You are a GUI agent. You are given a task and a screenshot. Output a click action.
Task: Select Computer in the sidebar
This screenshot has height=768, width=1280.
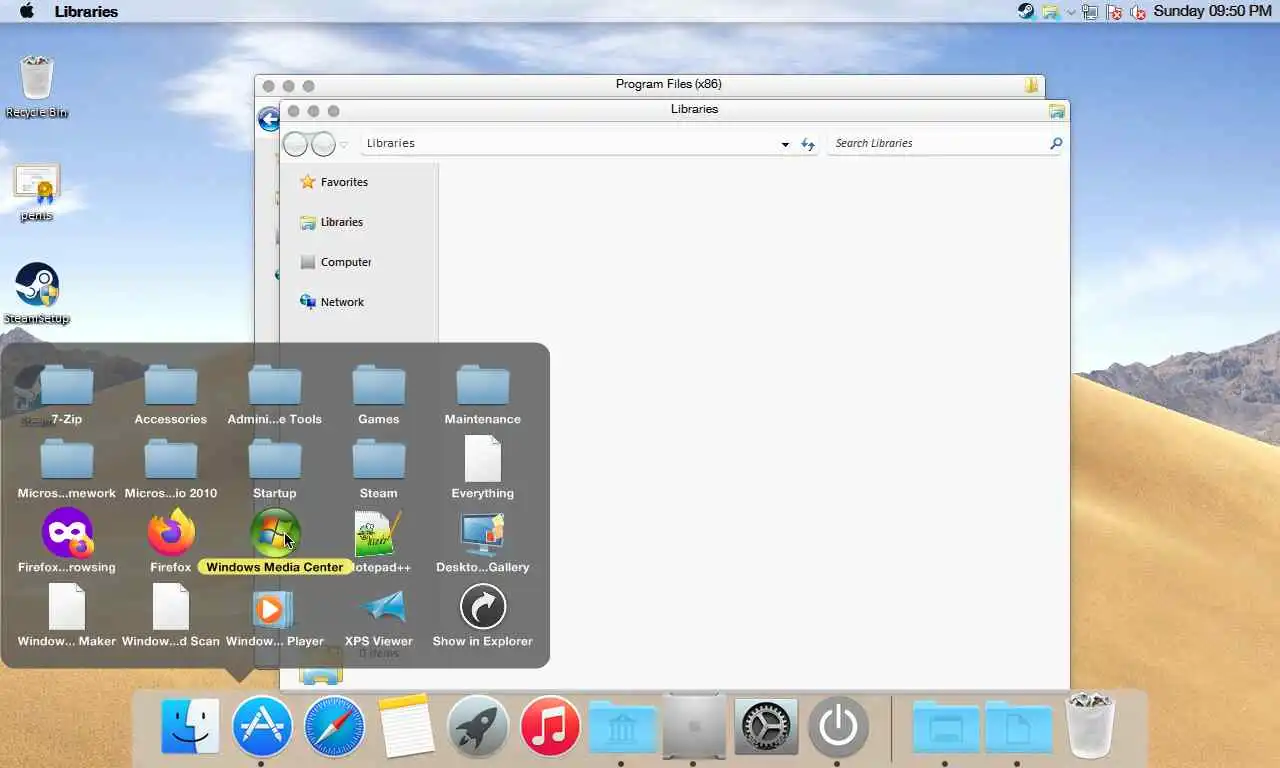(x=336, y=262)
